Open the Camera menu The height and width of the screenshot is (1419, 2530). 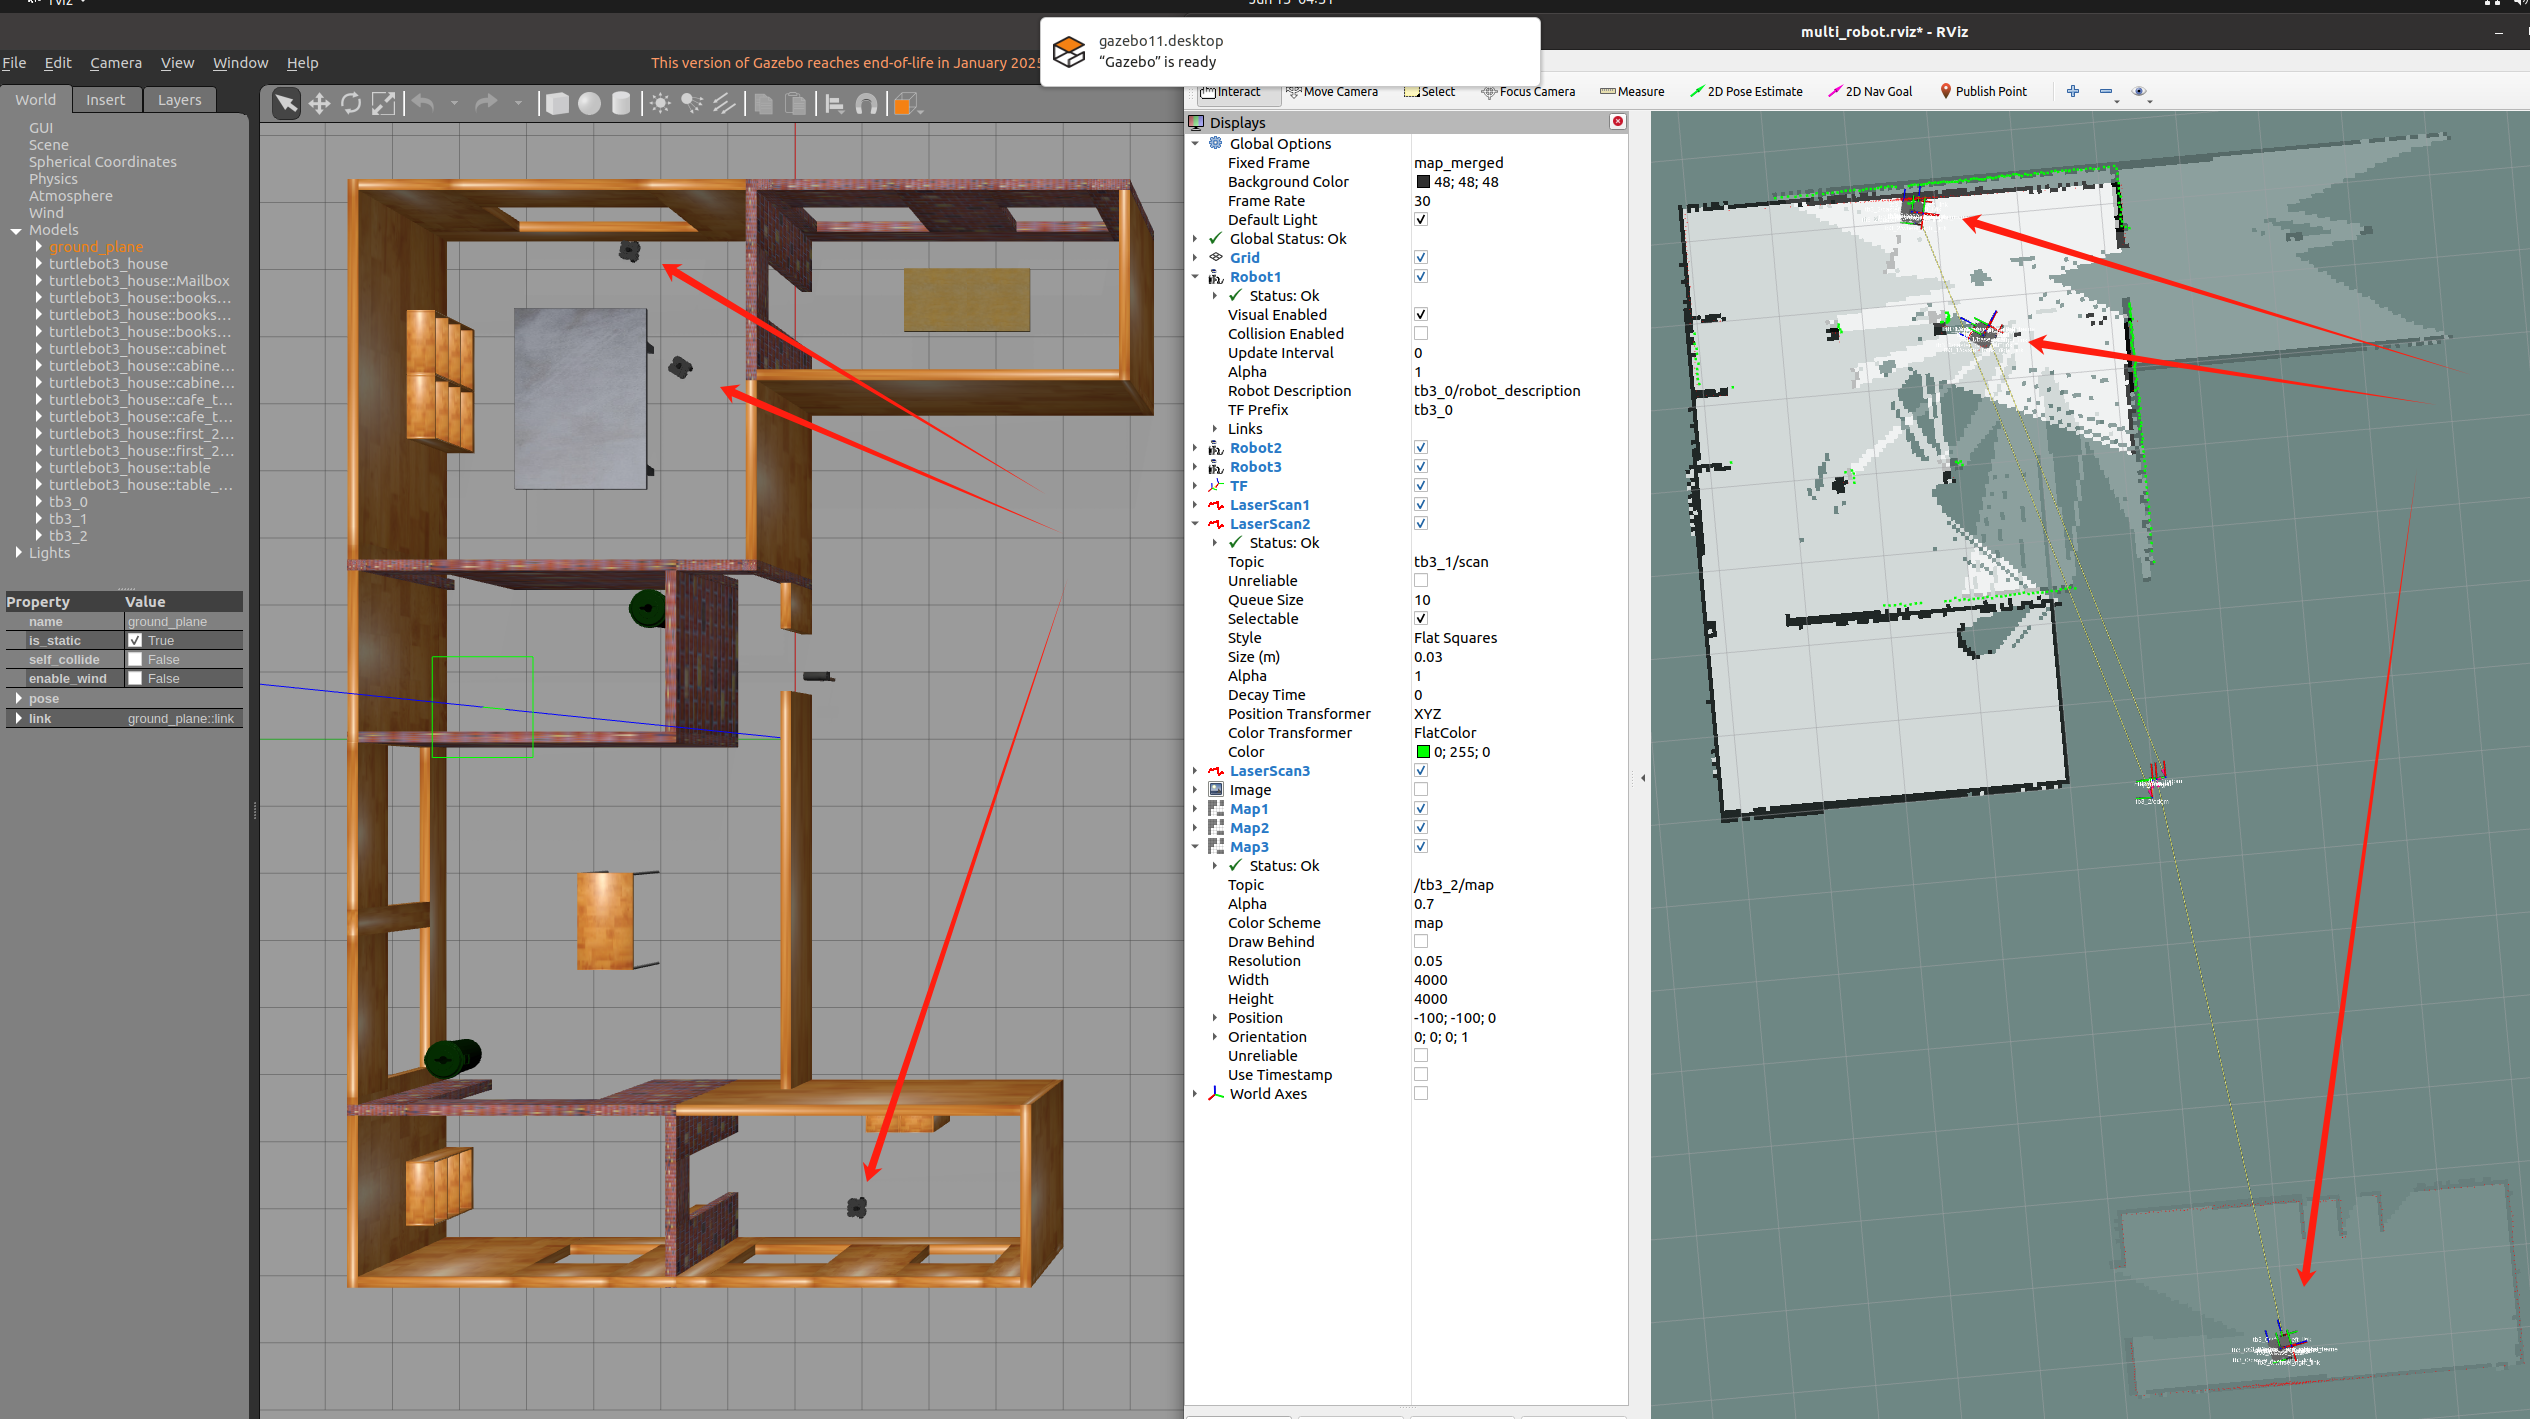point(115,63)
